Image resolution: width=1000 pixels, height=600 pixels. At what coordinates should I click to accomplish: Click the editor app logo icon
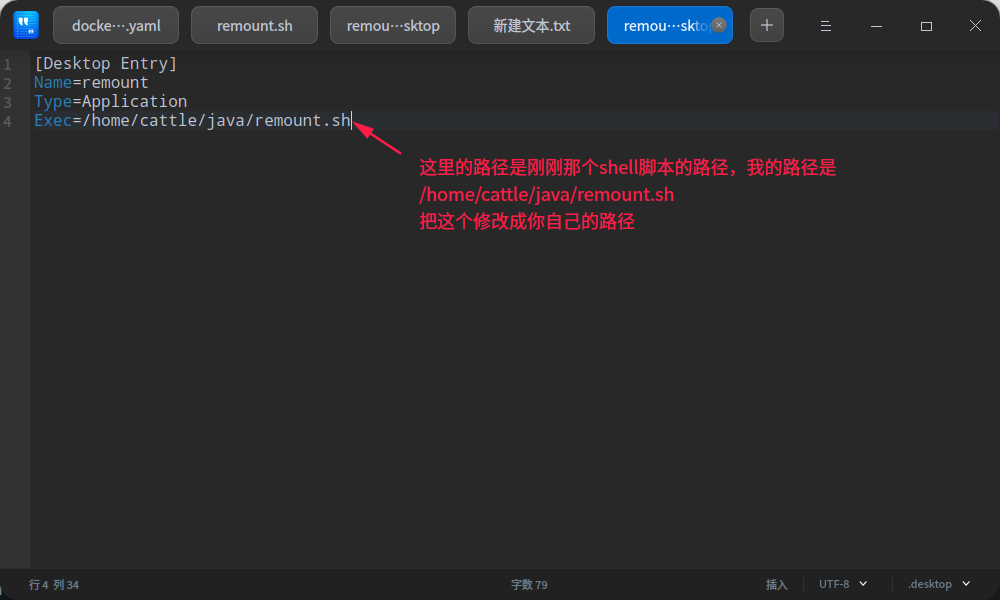coord(25,24)
